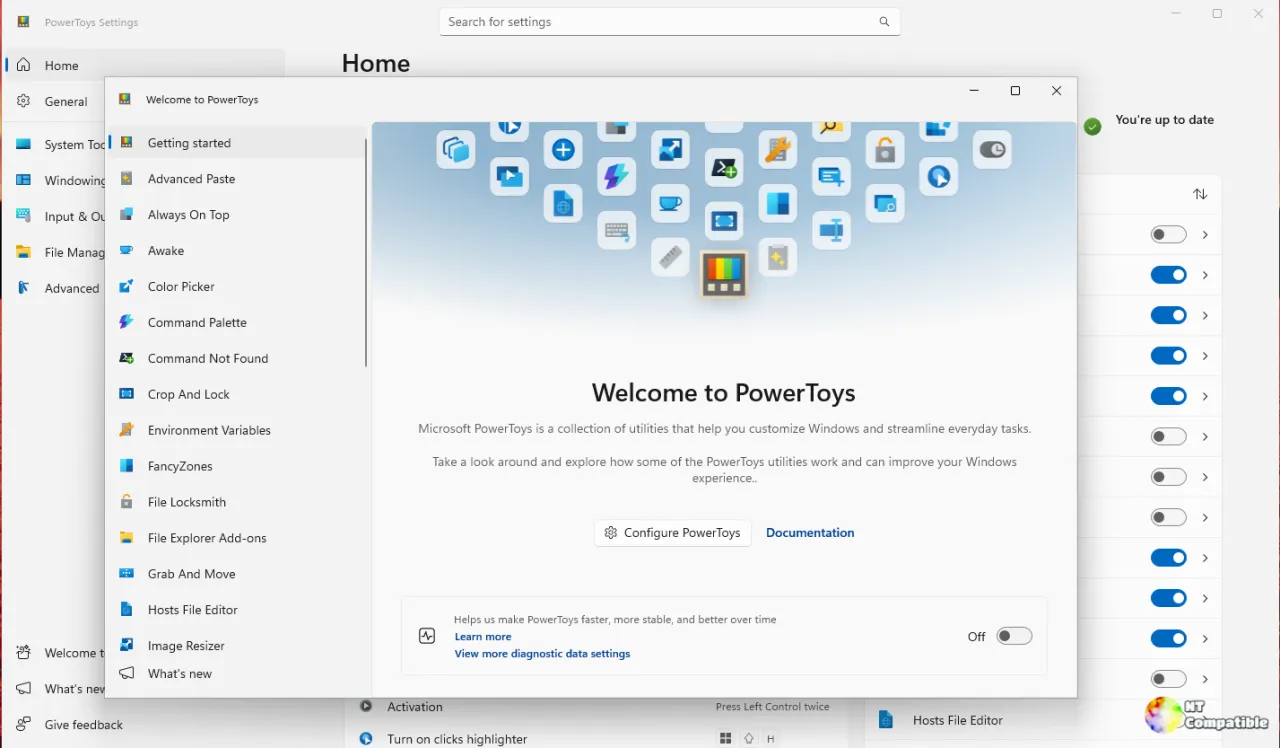
Task: Select the Color Picker icon
Action: pyautogui.click(x=126, y=287)
